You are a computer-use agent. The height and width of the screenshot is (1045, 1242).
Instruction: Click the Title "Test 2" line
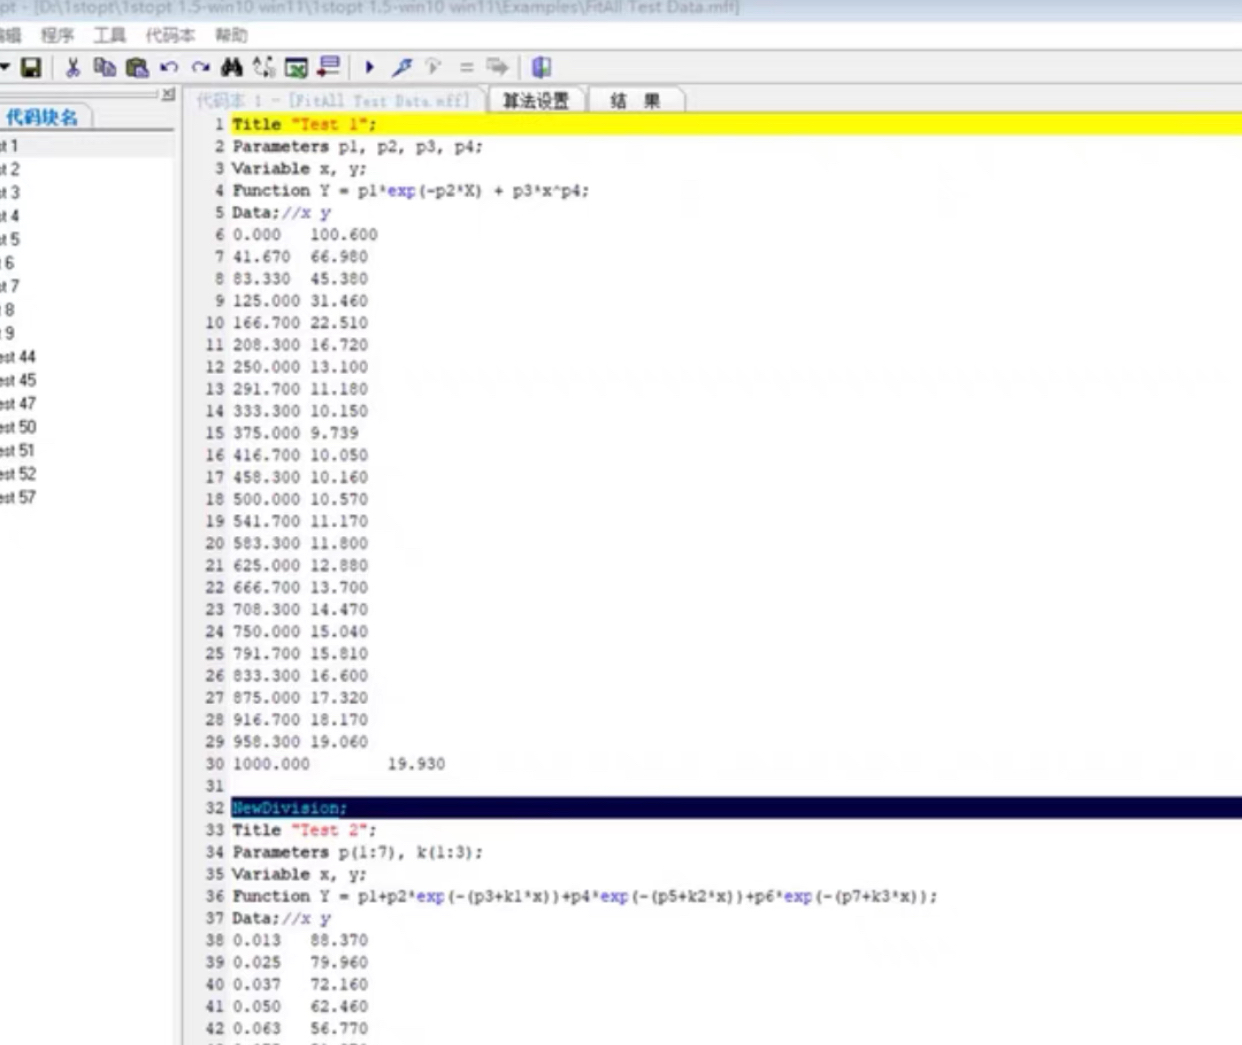(304, 830)
